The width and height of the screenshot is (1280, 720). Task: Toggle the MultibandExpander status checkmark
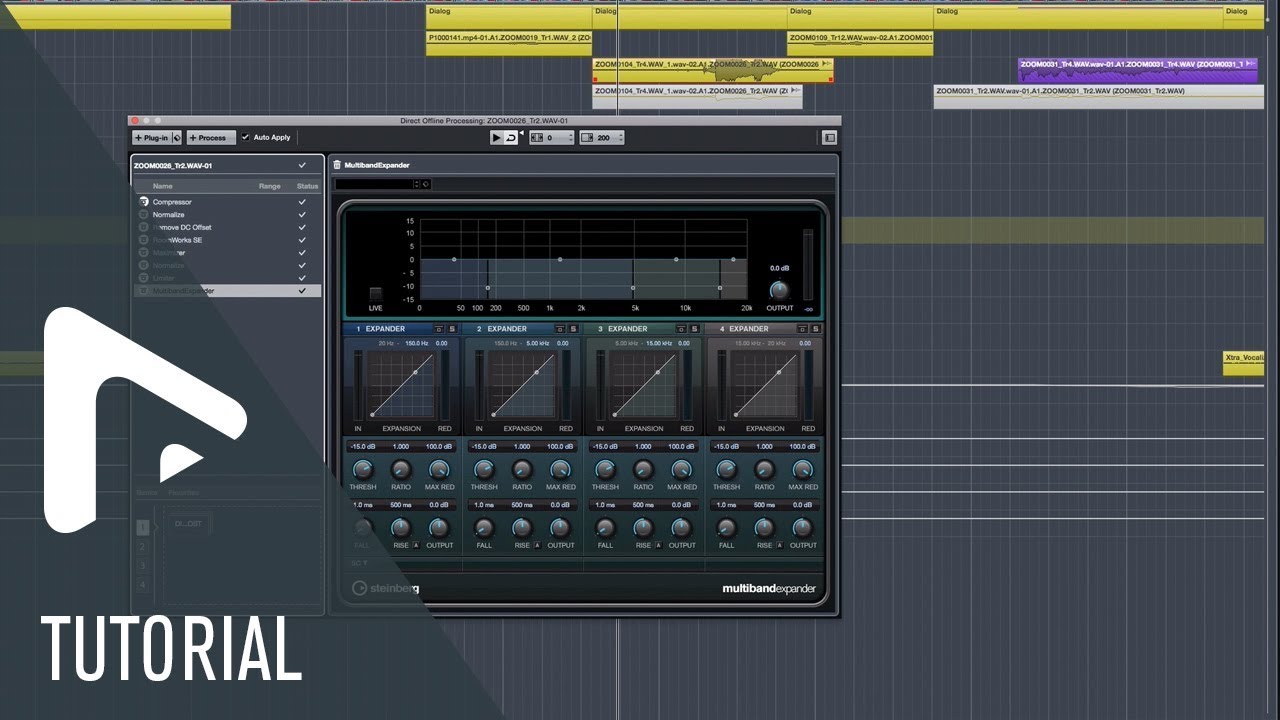302,290
